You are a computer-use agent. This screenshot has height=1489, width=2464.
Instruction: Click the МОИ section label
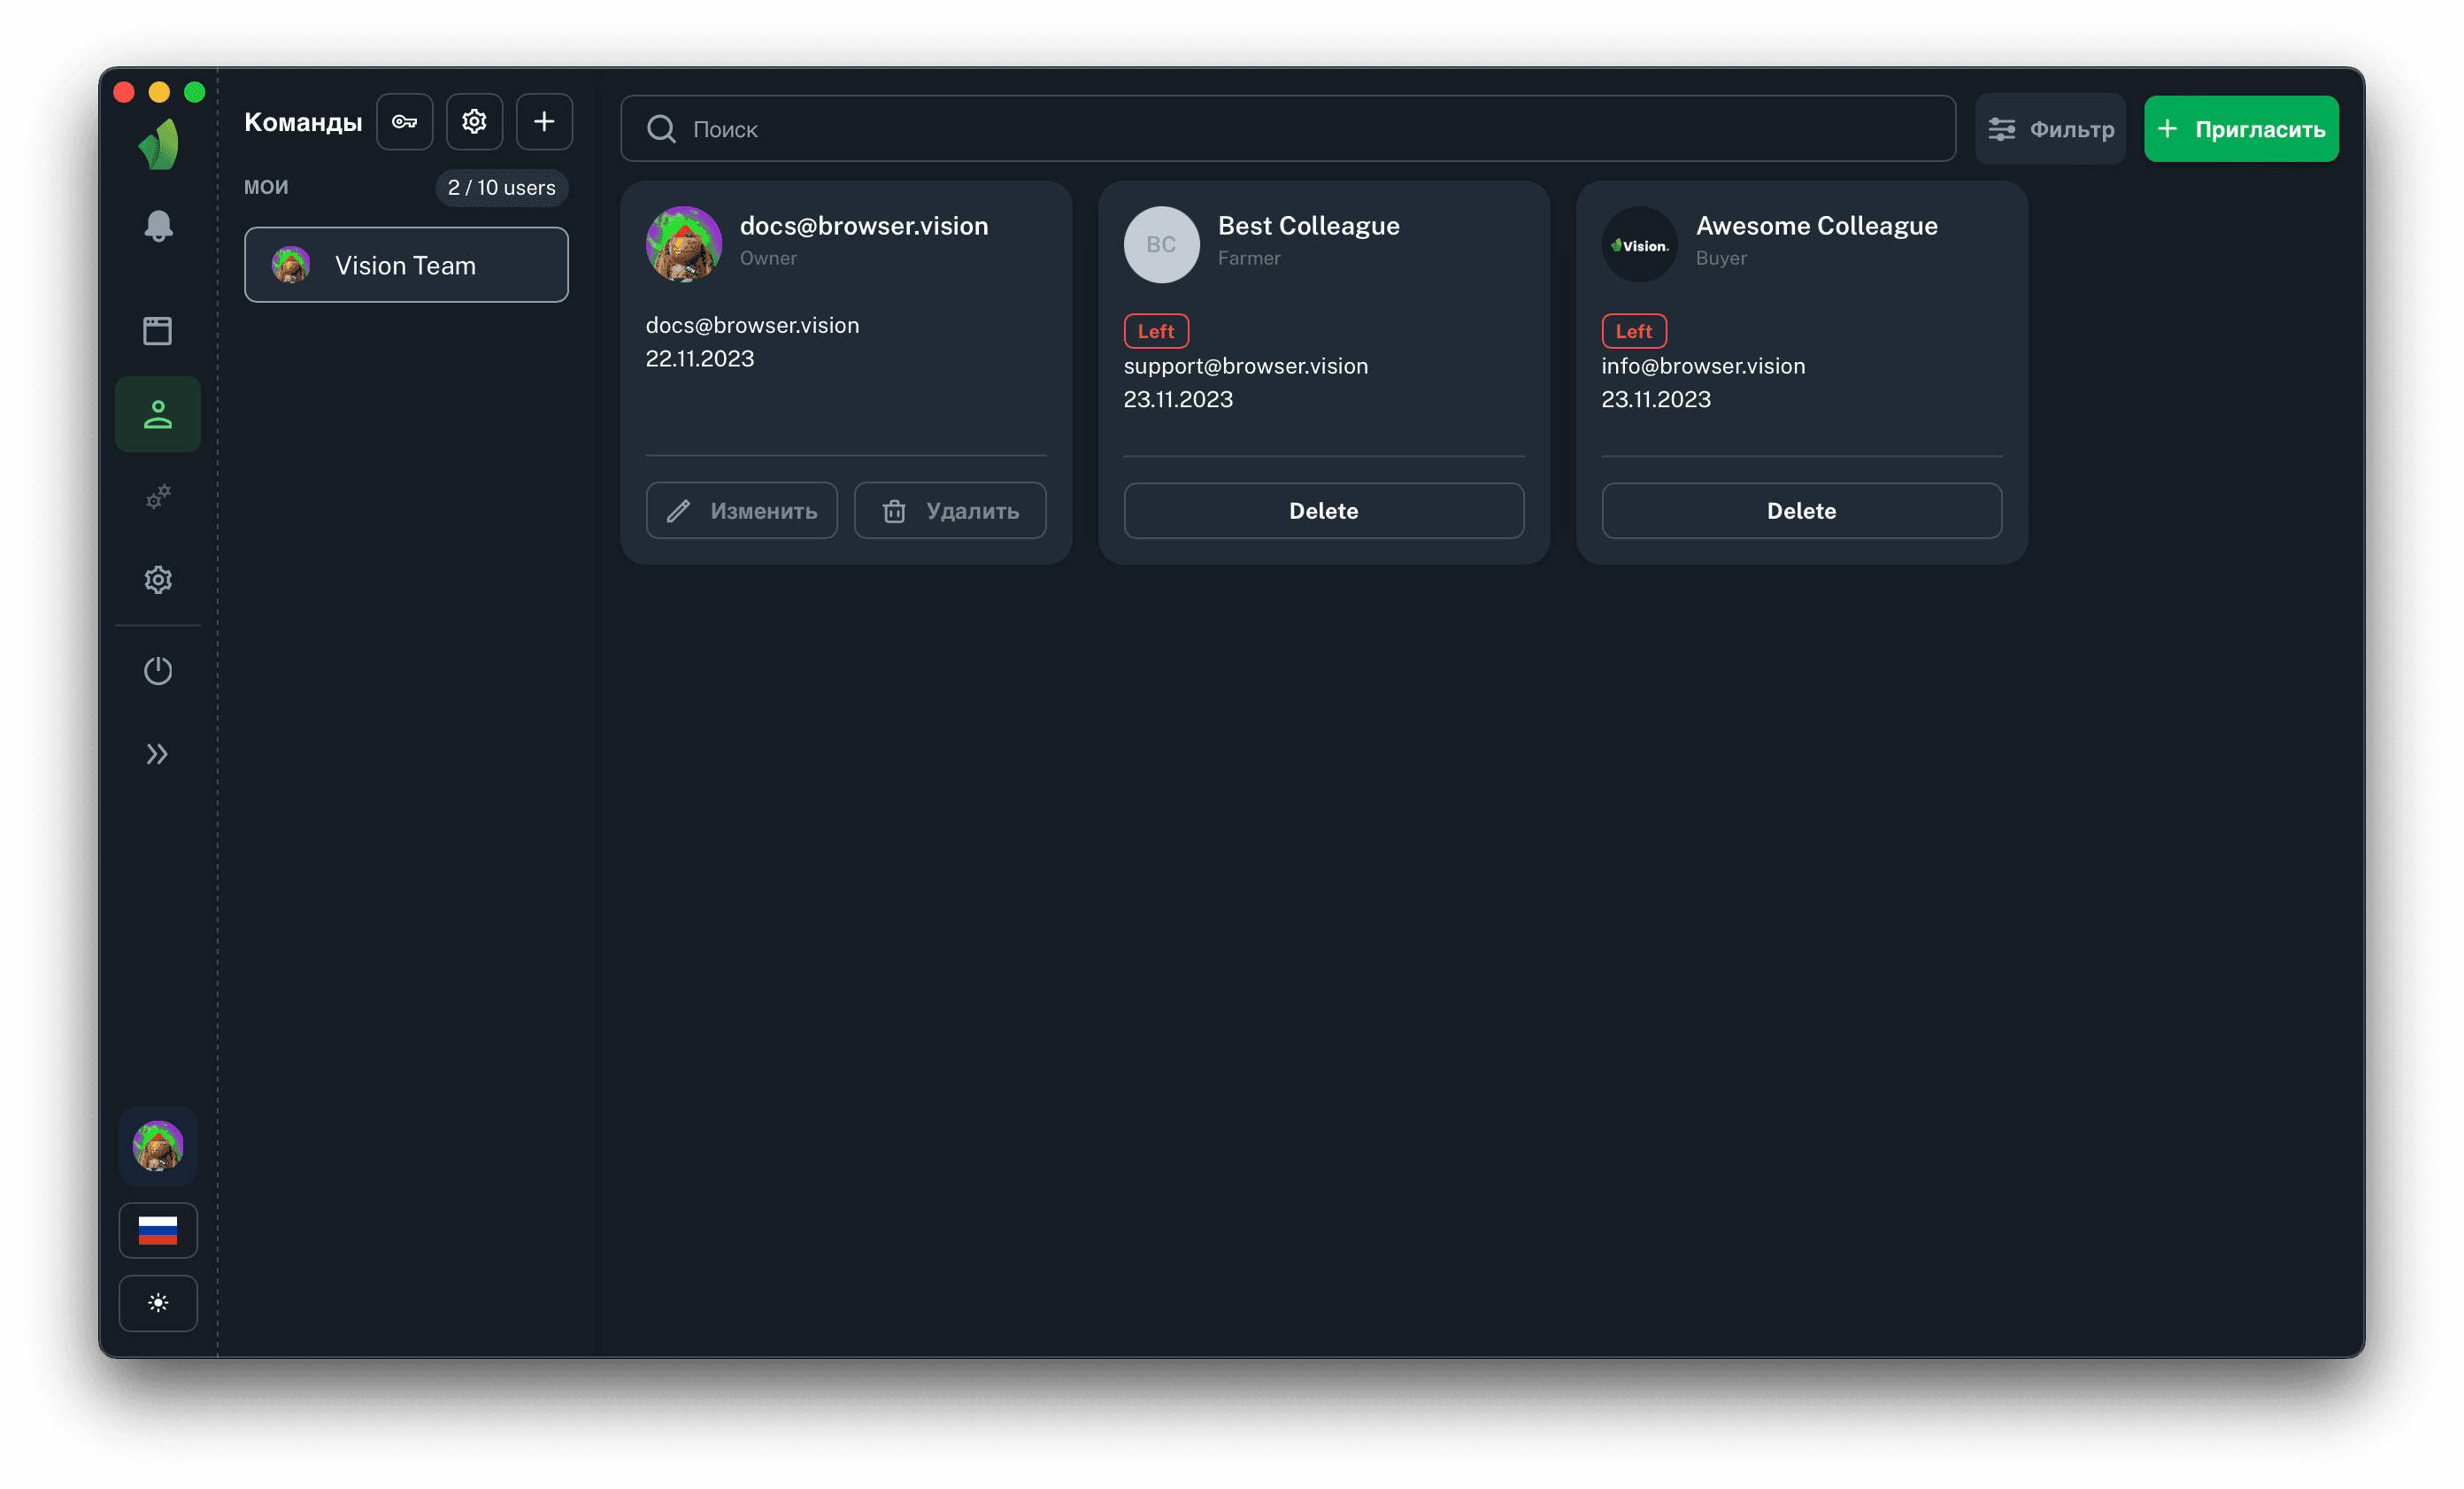(x=266, y=187)
